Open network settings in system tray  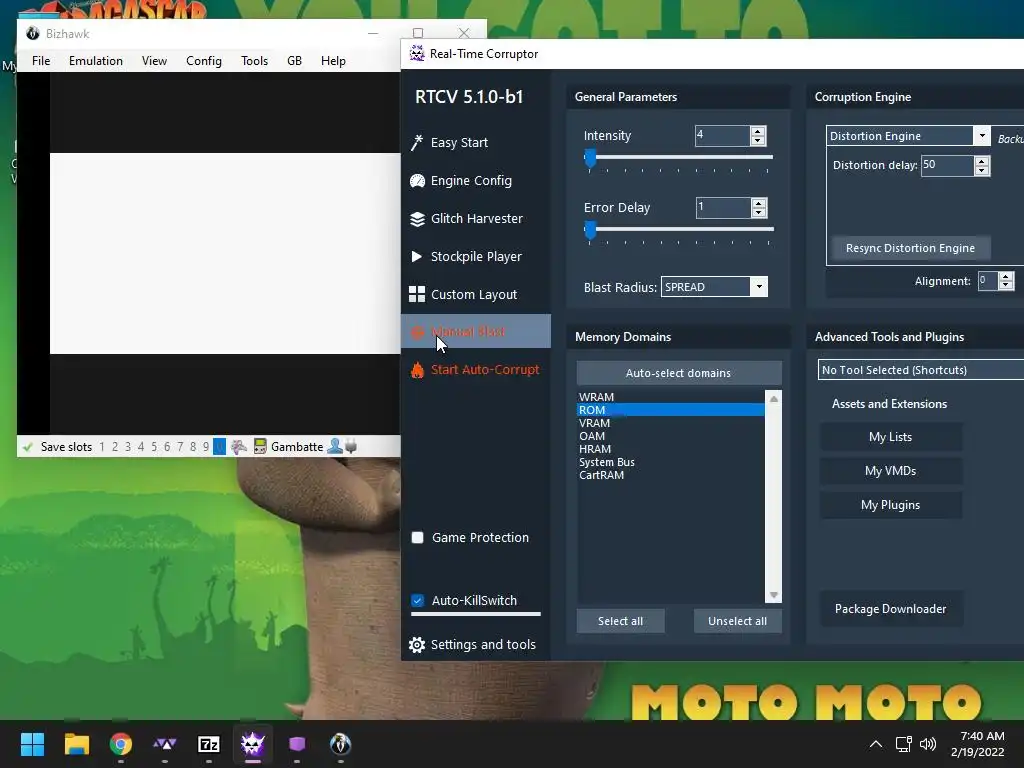(x=903, y=744)
